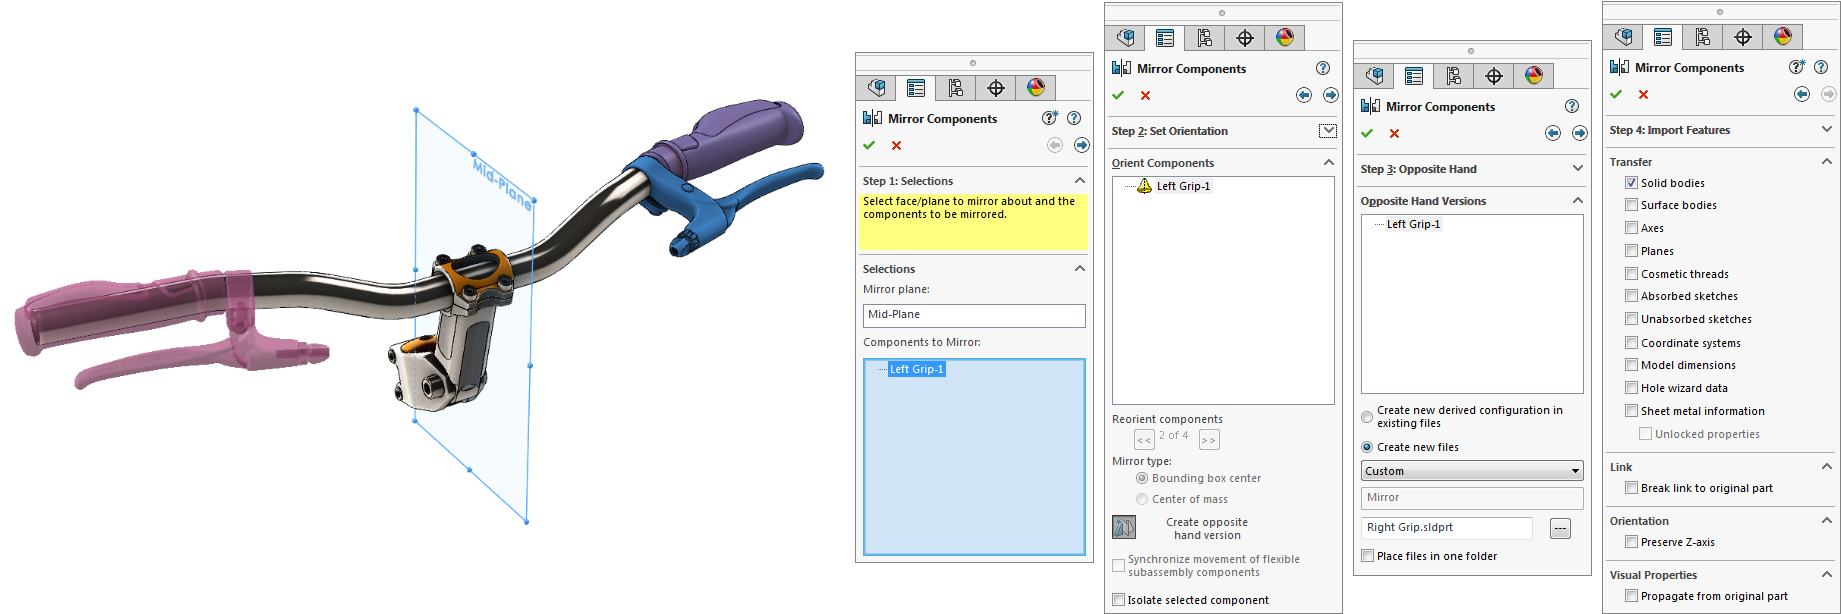
Task: Collapse the Selections group in Step 1 panel
Action: (x=1080, y=269)
